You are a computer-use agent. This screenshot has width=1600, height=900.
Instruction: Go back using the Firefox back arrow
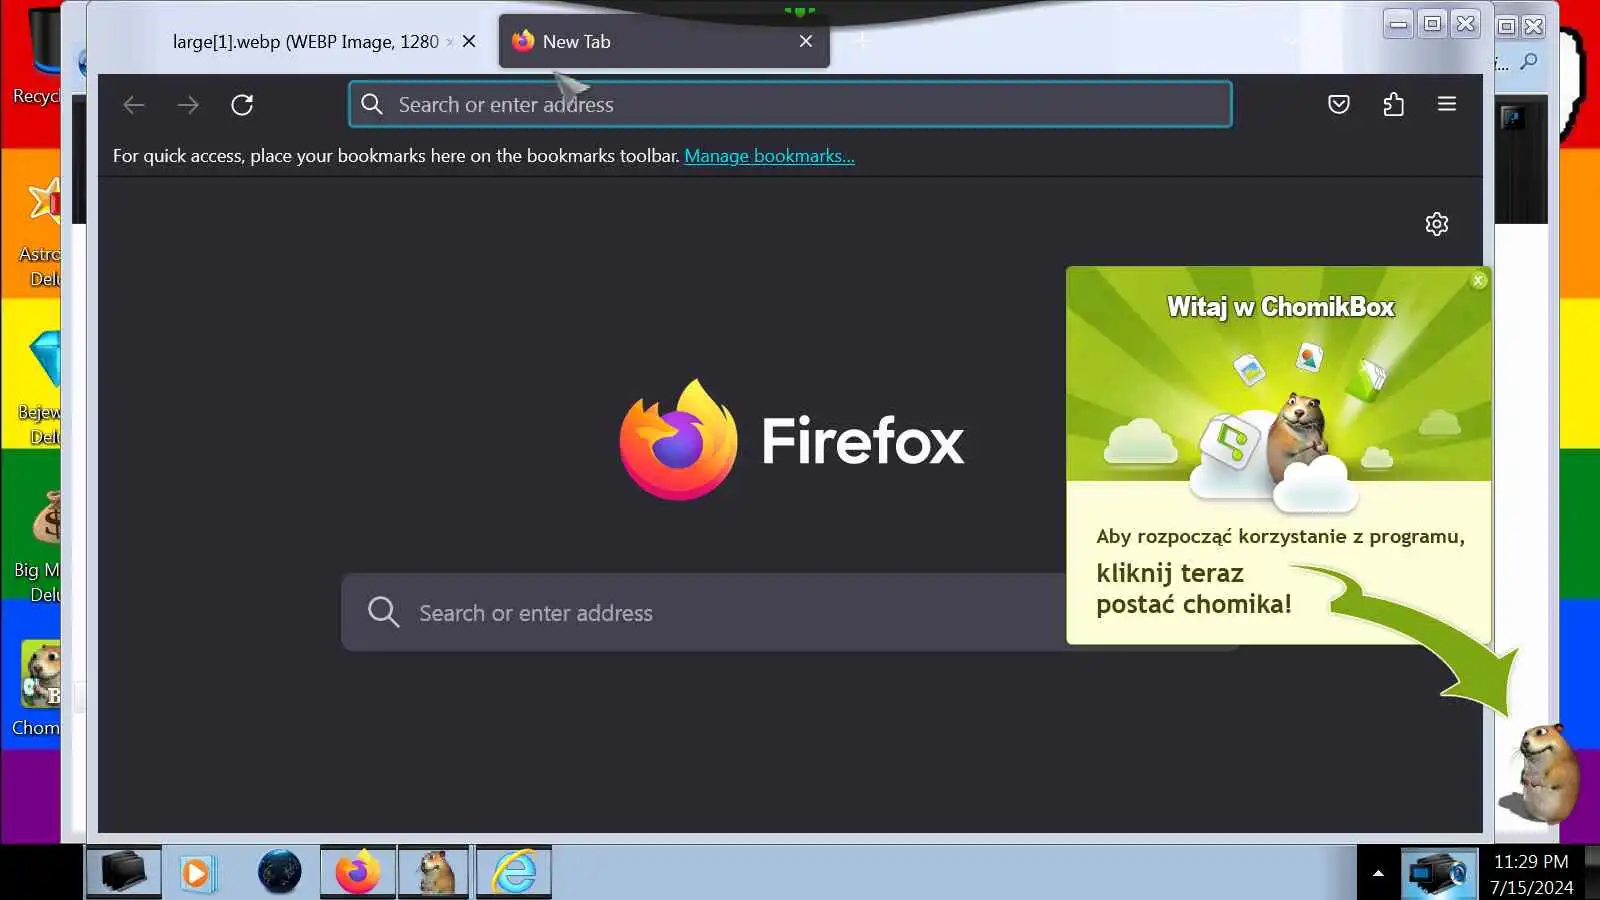pyautogui.click(x=134, y=105)
